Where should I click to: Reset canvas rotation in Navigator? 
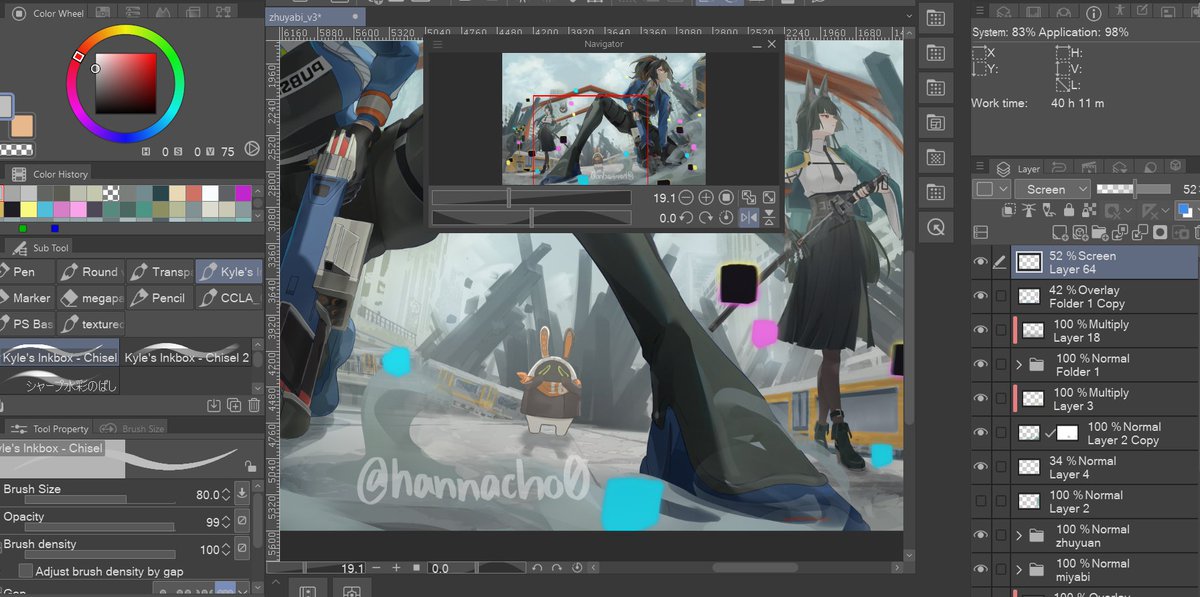(727, 217)
